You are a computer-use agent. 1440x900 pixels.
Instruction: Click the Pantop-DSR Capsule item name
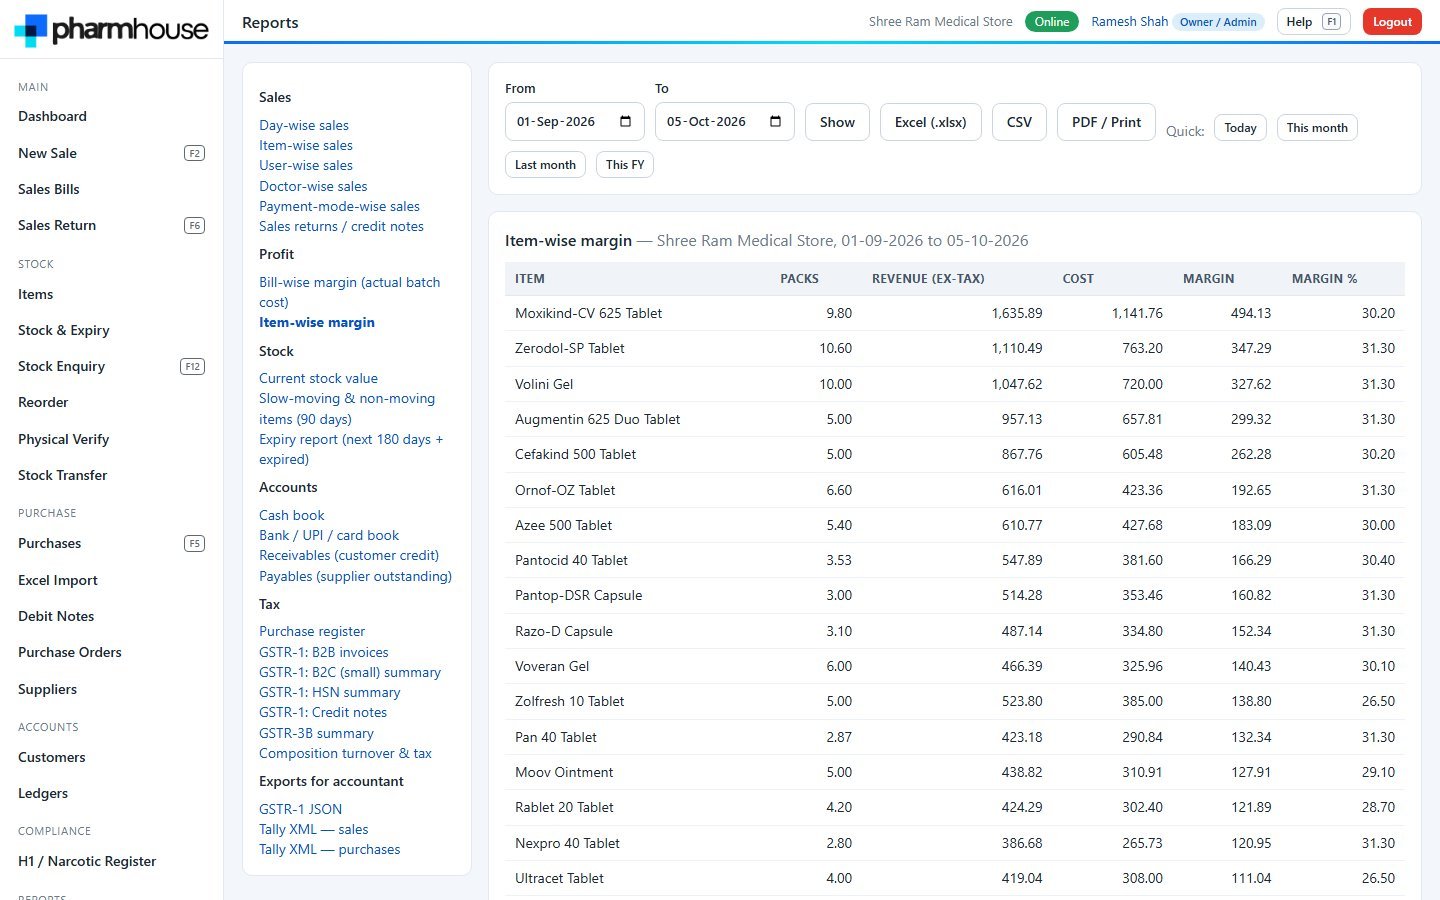tap(578, 595)
